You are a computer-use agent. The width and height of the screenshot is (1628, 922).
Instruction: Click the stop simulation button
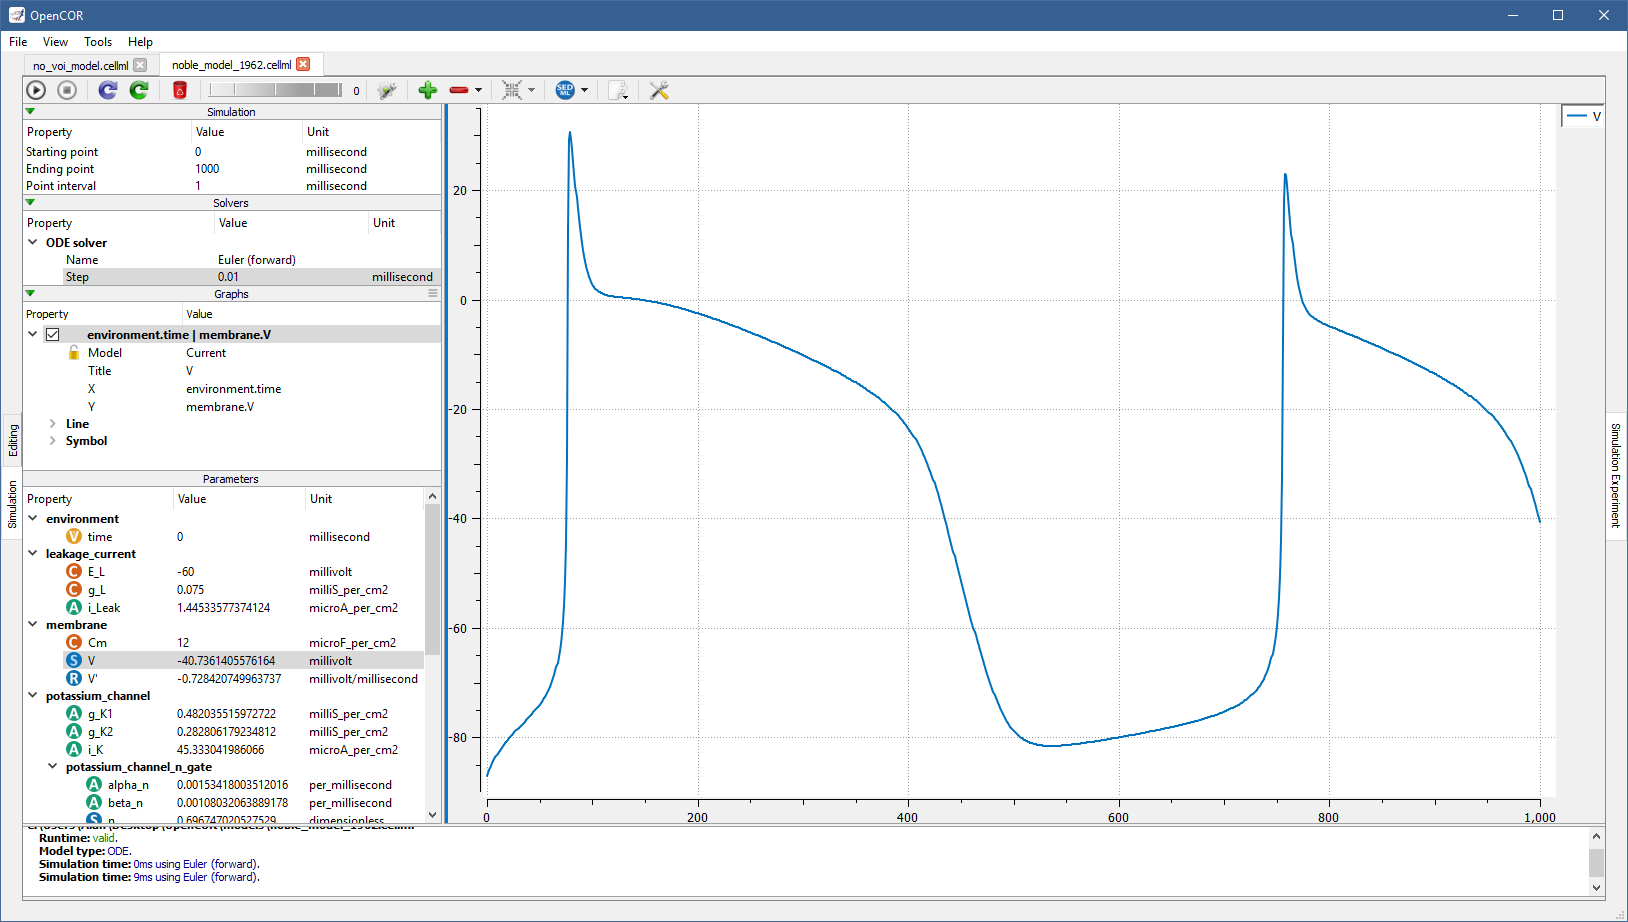tap(67, 90)
